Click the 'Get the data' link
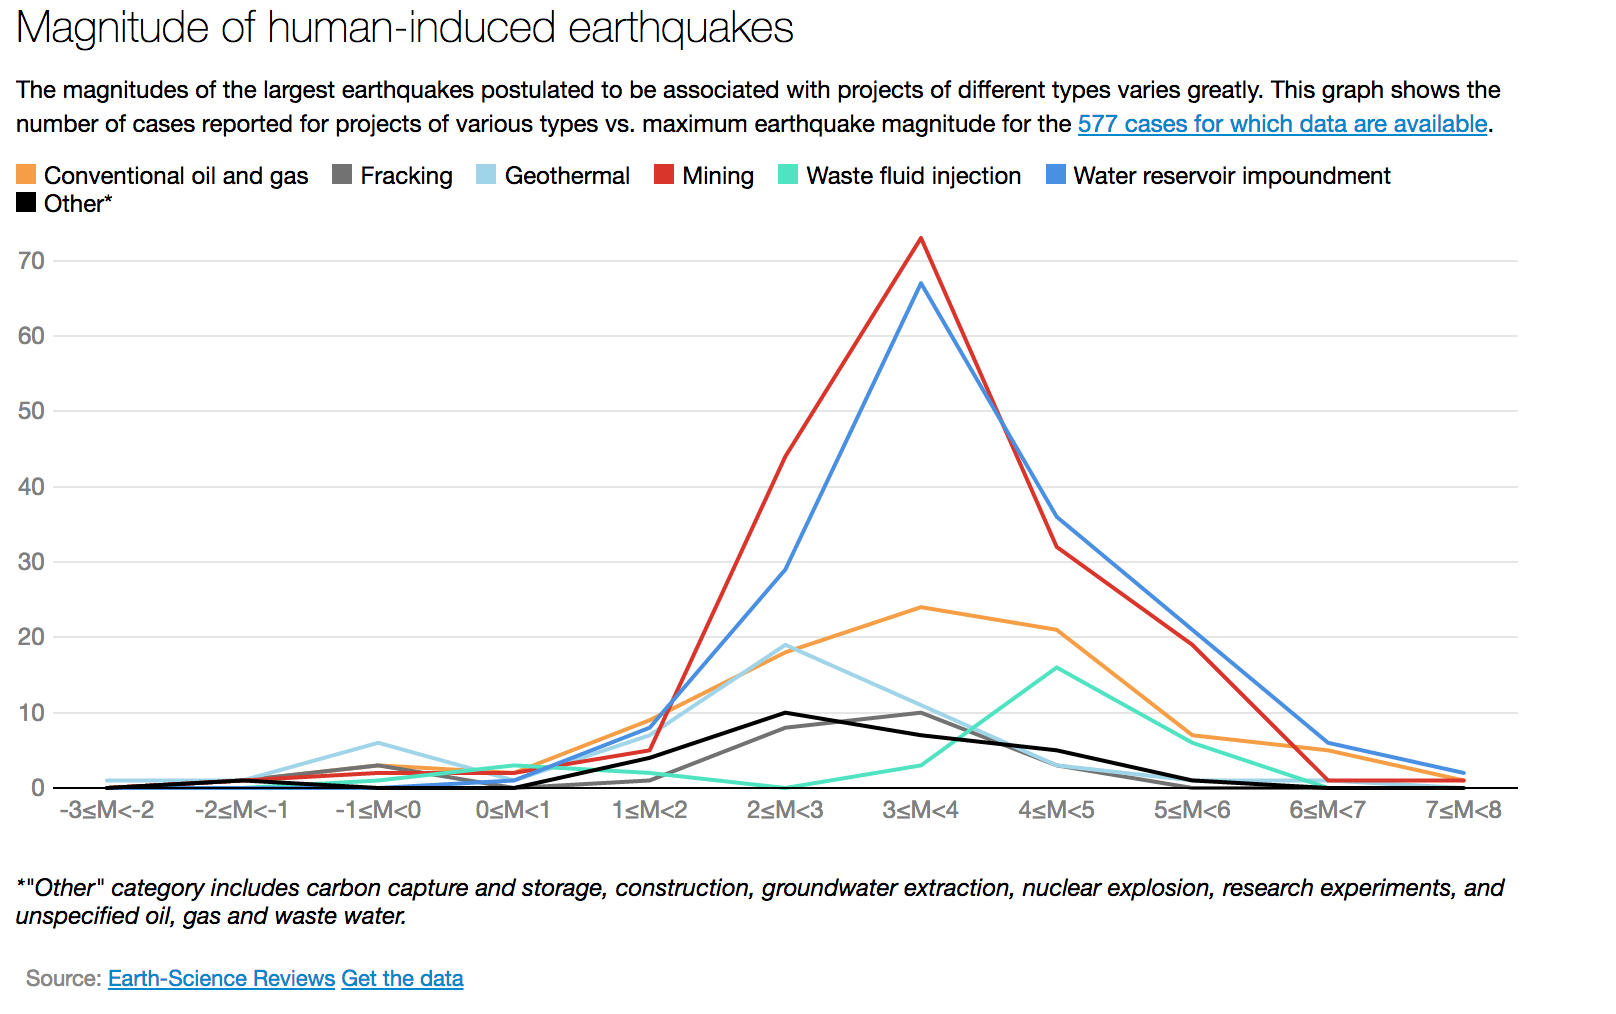1616x1014 pixels. (x=402, y=978)
